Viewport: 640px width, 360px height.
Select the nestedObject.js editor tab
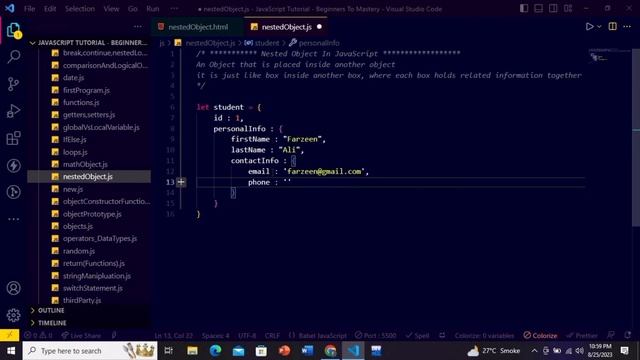tap(287, 27)
